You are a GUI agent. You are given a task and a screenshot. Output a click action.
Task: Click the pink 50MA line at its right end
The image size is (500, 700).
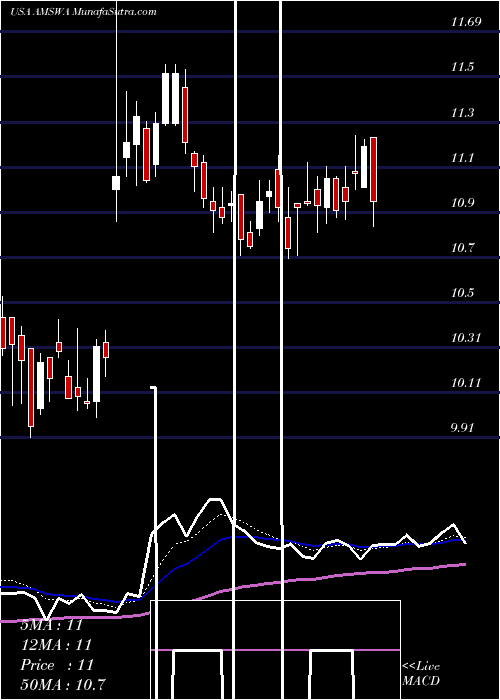pyautogui.click(x=463, y=564)
